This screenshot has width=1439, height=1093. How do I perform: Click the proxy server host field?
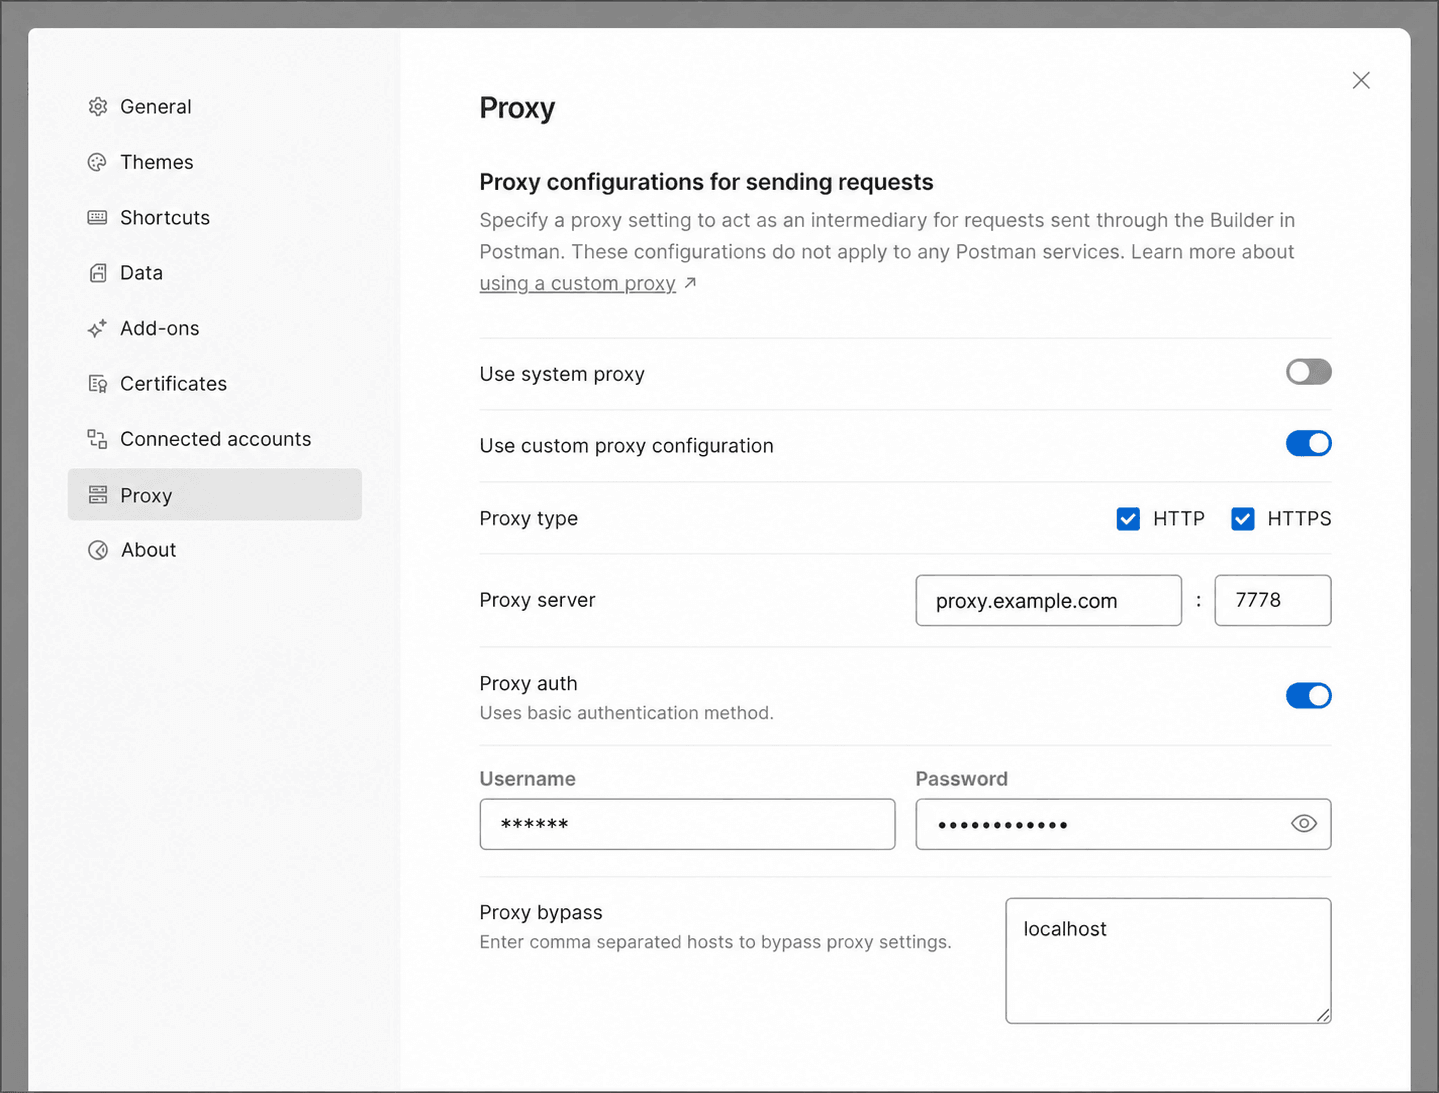click(x=1048, y=600)
